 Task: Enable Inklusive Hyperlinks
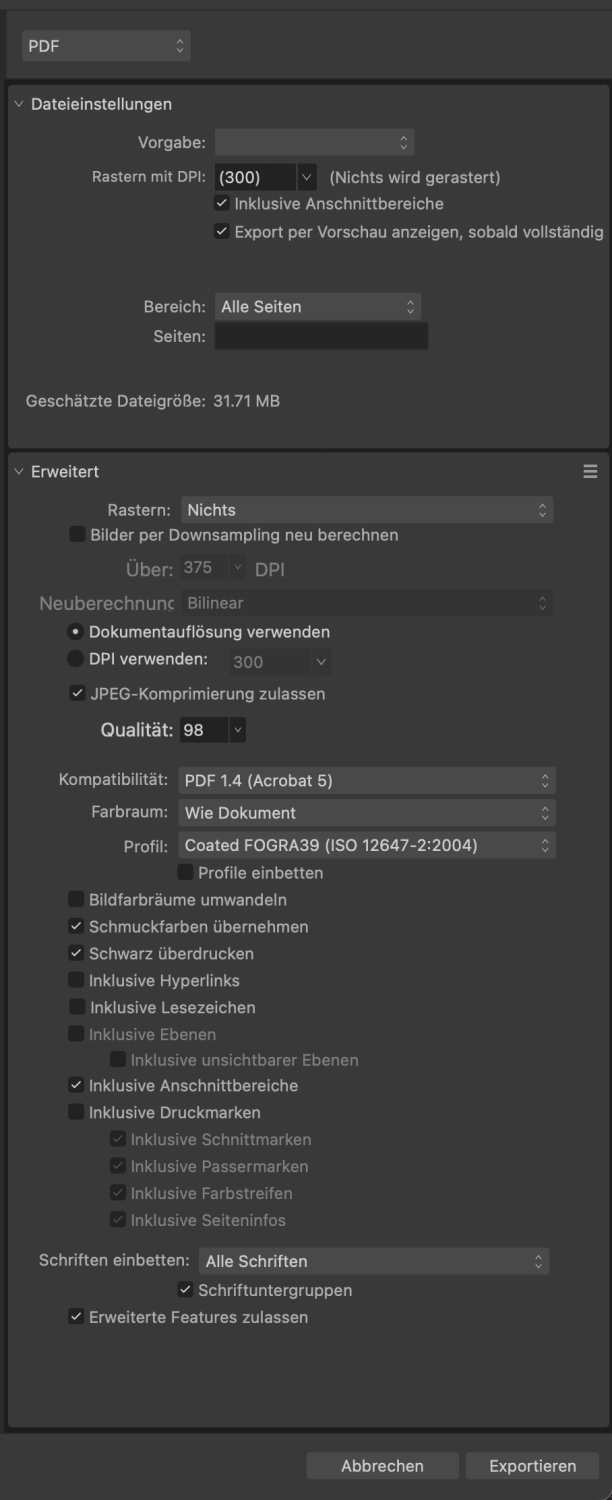tap(75, 980)
